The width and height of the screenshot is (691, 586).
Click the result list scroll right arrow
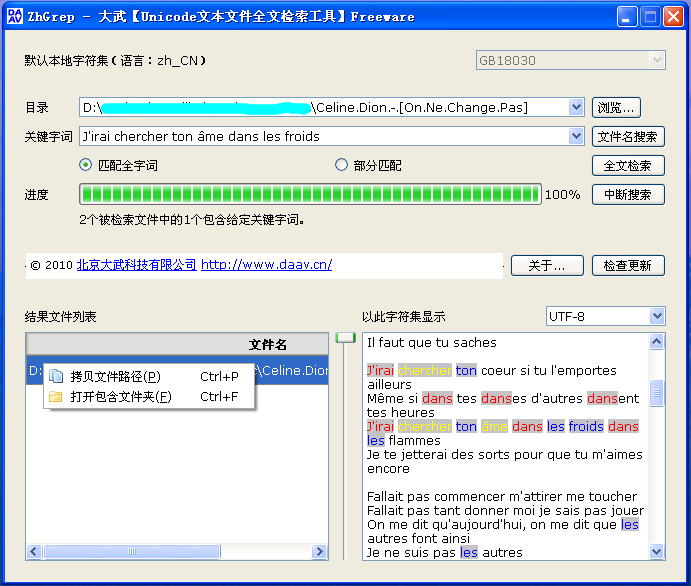[319, 551]
